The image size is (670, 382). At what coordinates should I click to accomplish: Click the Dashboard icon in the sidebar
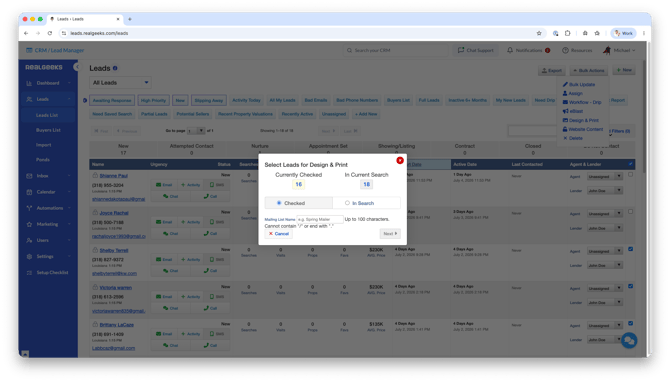click(x=29, y=83)
